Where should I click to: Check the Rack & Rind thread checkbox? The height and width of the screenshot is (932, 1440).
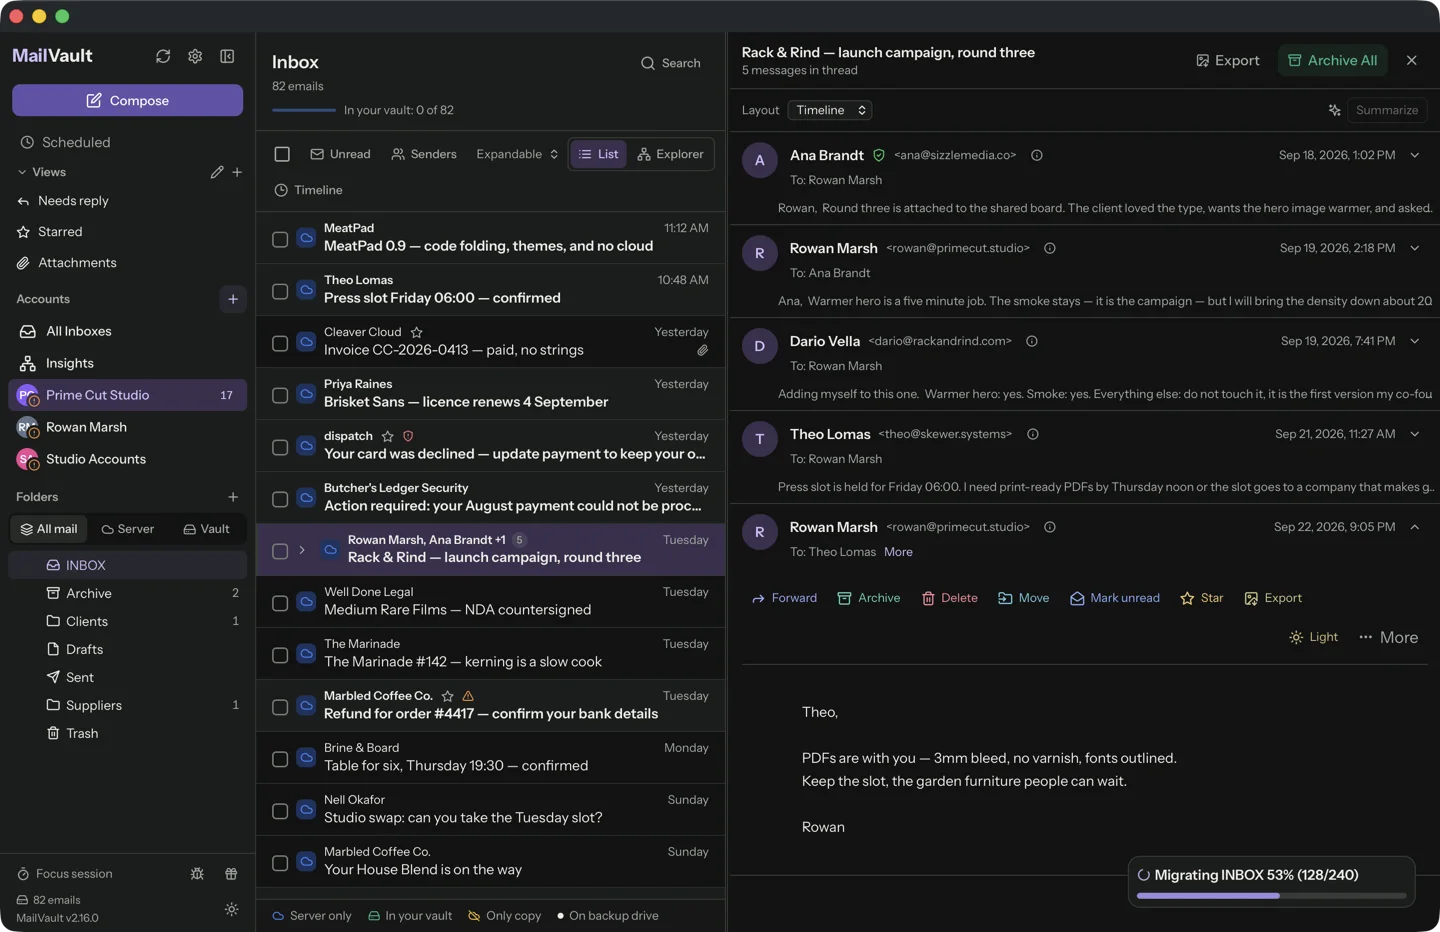(x=280, y=551)
